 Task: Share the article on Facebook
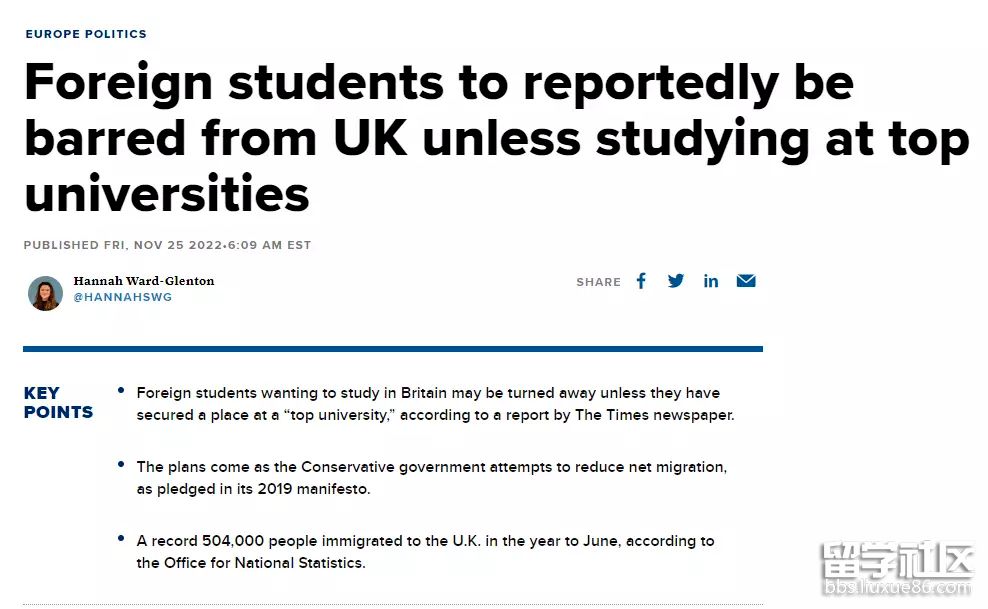pyautogui.click(x=641, y=281)
